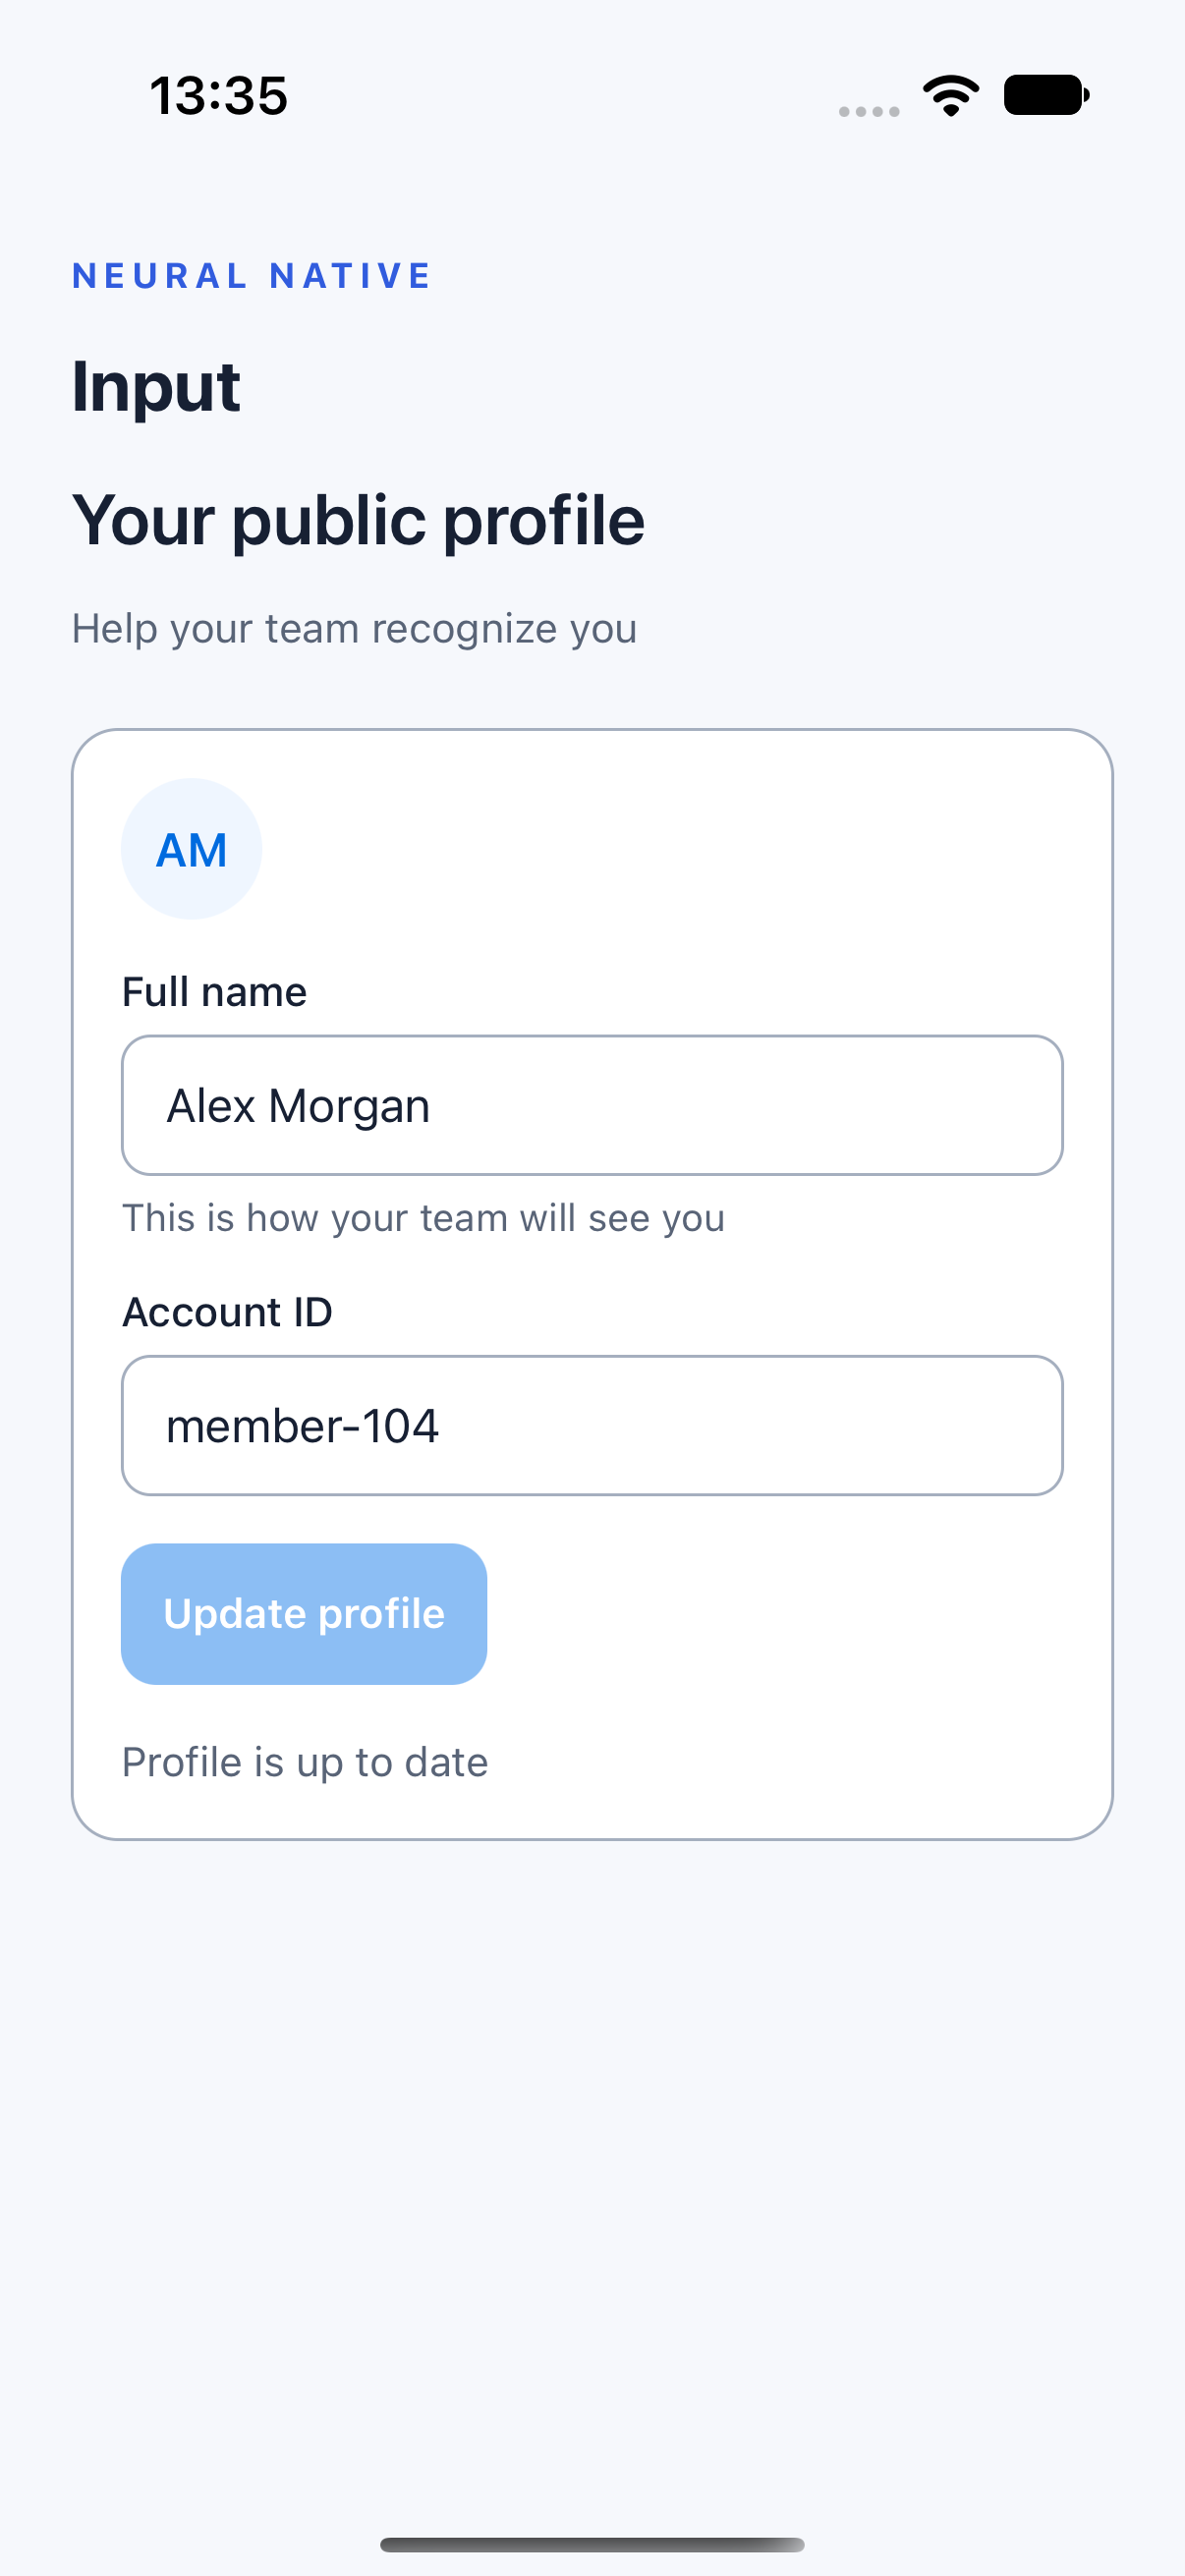
Task: Tap the AM avatar circle
Action: (x=191, y=849)
